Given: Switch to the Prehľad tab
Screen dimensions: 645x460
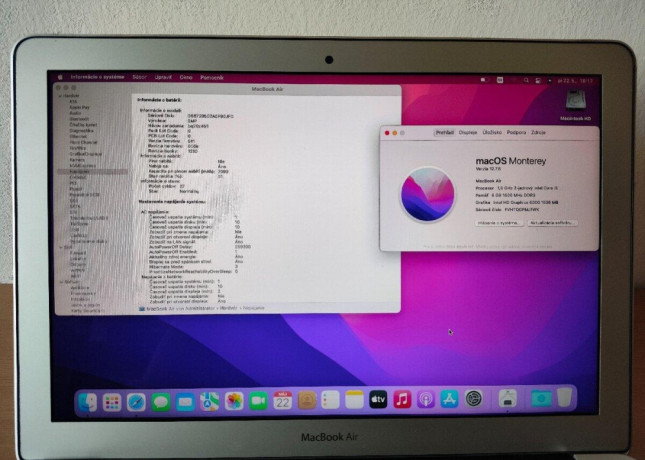Looking at the screenshot, I should pyautogui.click(x=445, y=132).
